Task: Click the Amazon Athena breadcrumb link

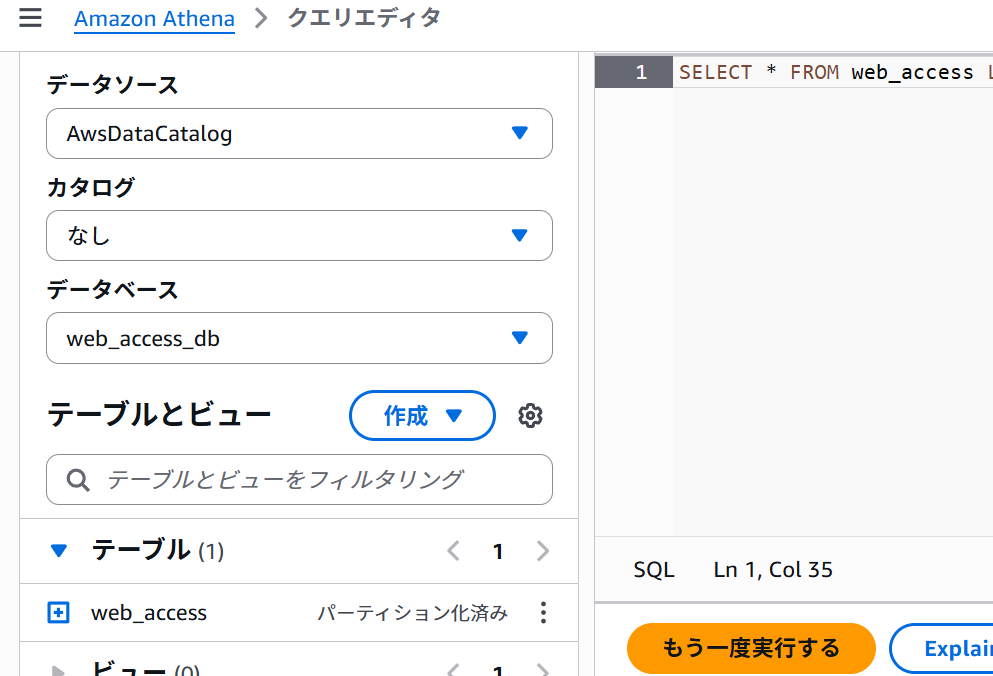Action: tap(155, 19)
